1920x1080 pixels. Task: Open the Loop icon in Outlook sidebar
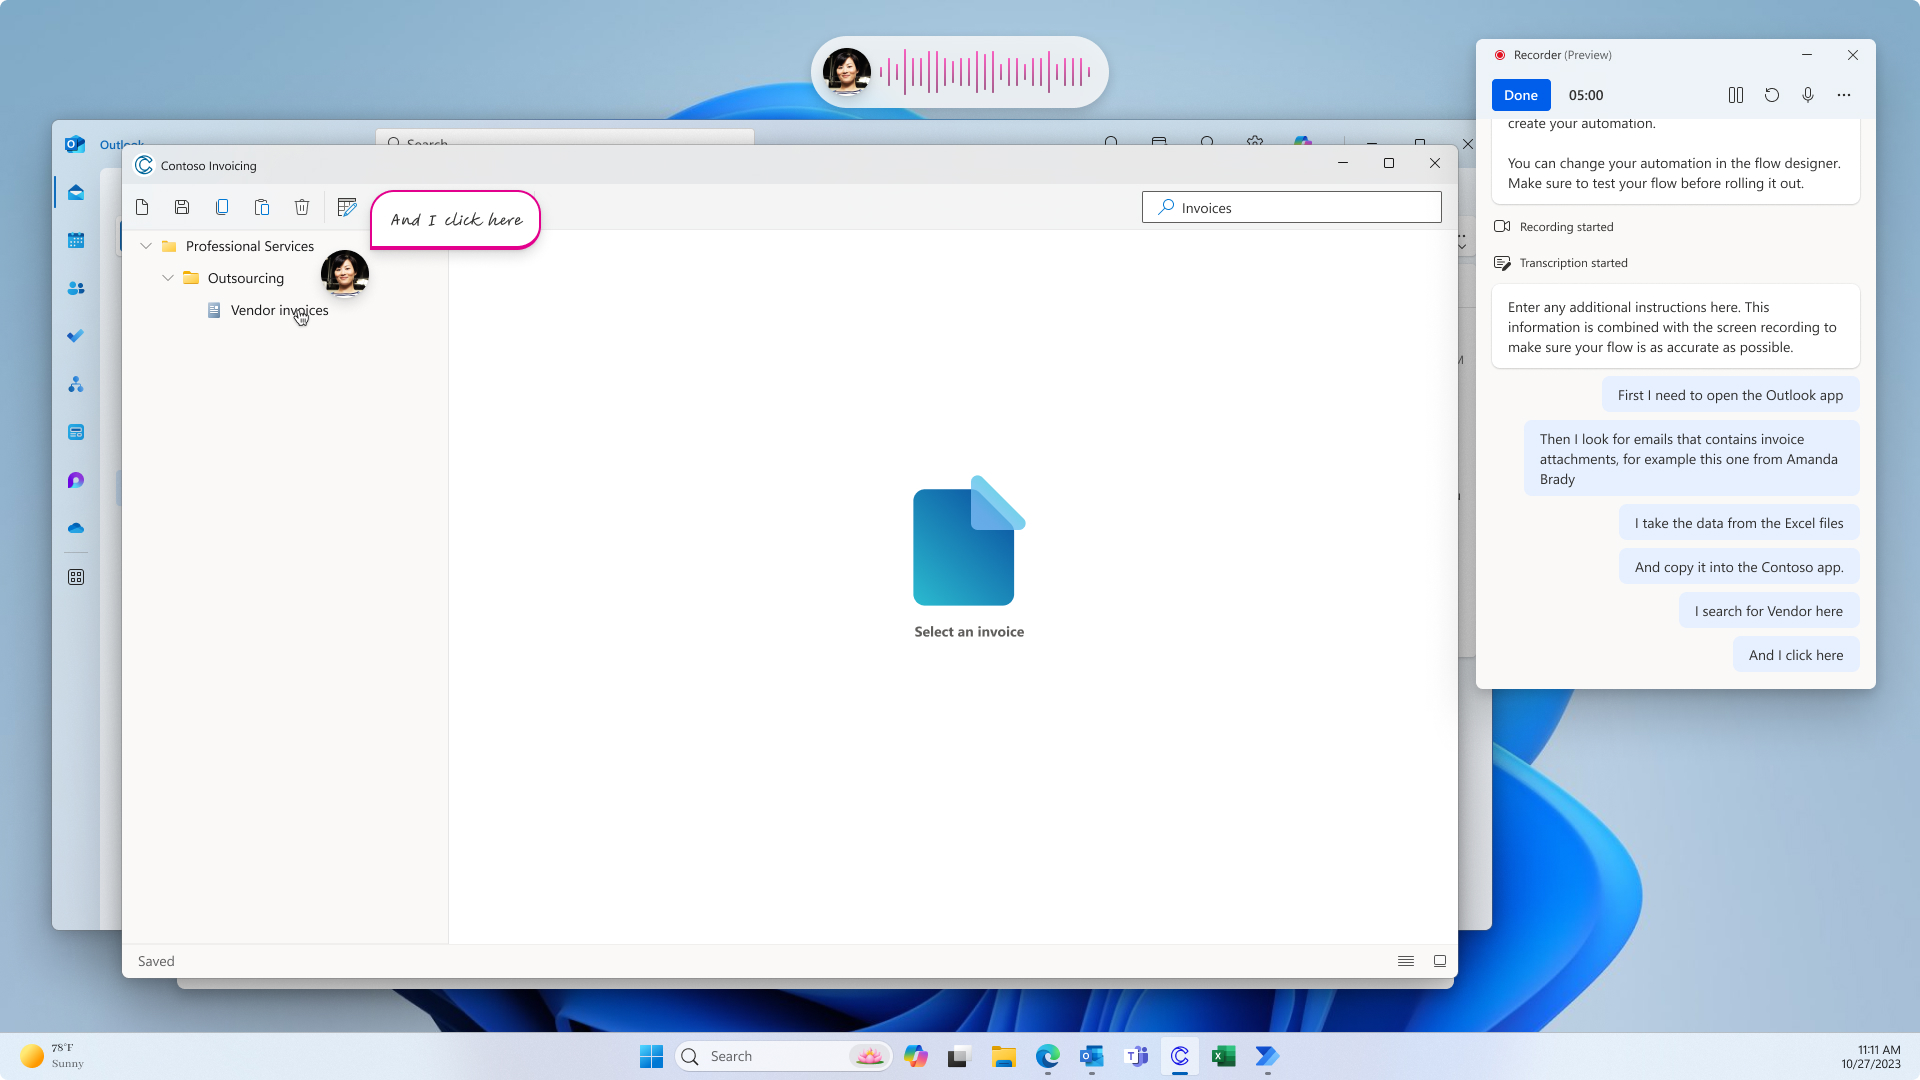76,480
